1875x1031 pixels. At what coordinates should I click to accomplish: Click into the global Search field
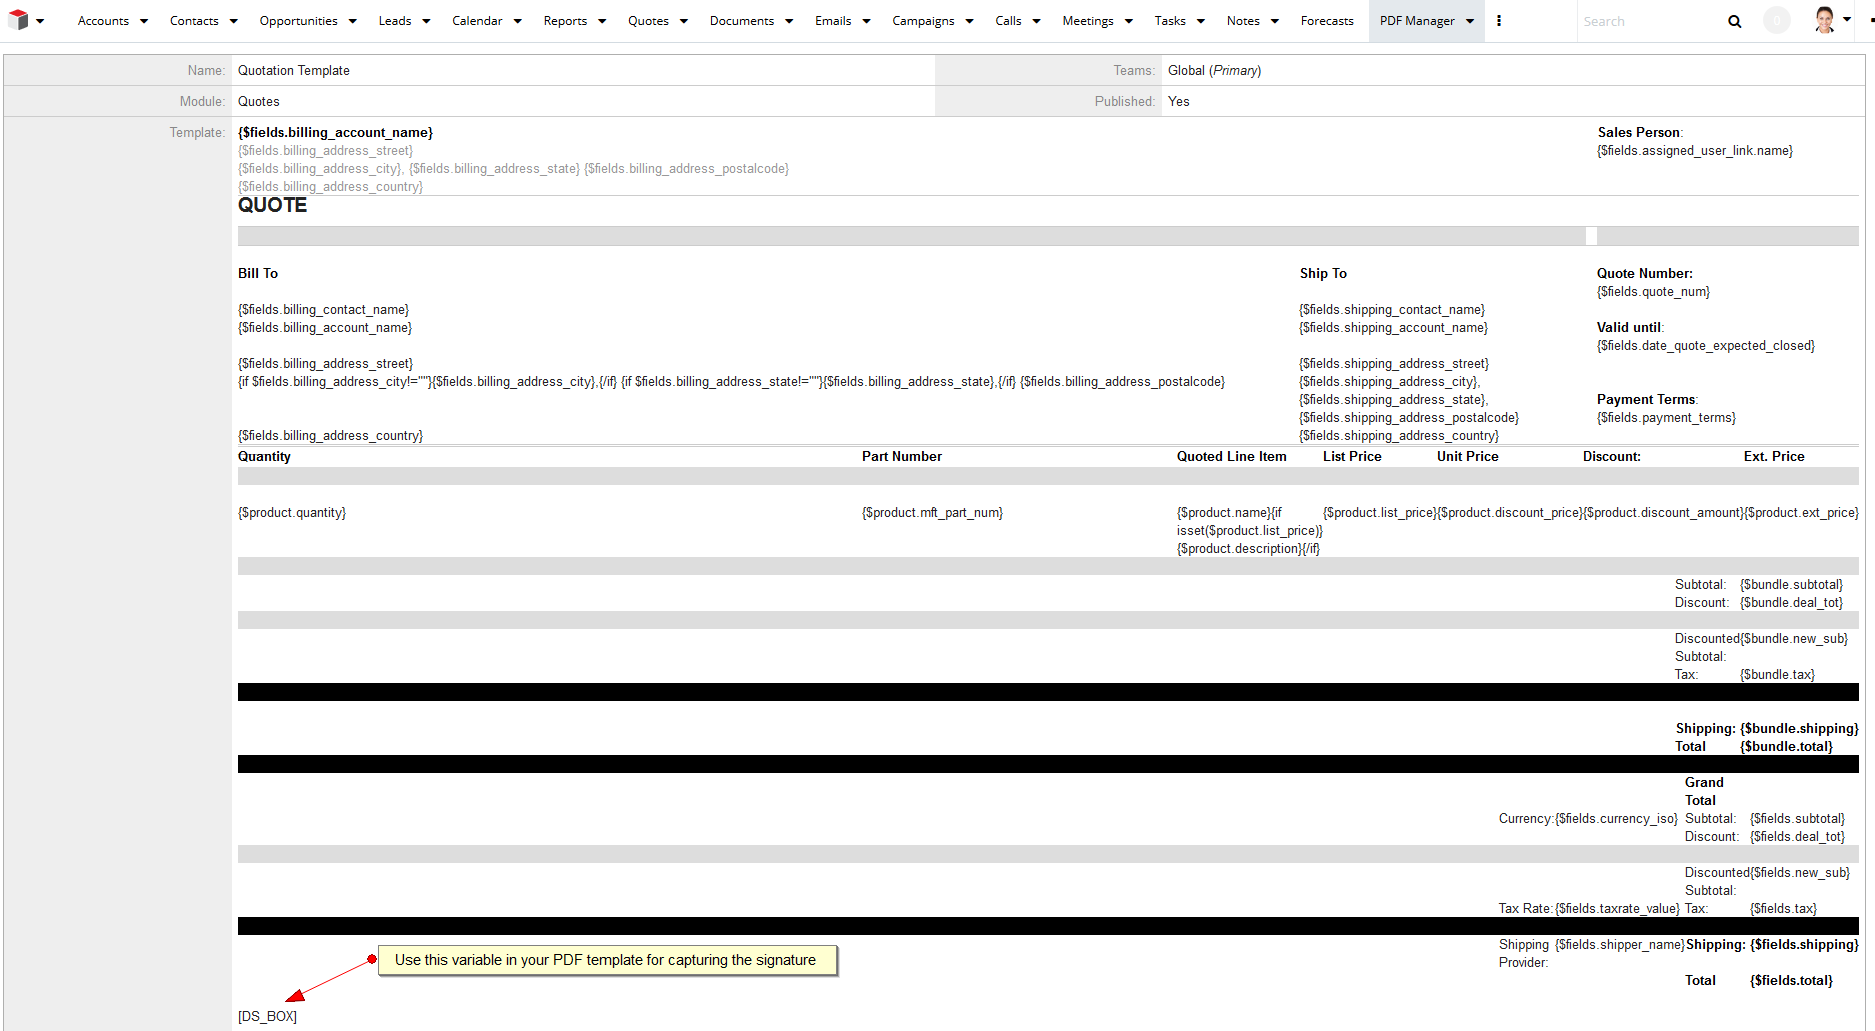point(1650,21)
